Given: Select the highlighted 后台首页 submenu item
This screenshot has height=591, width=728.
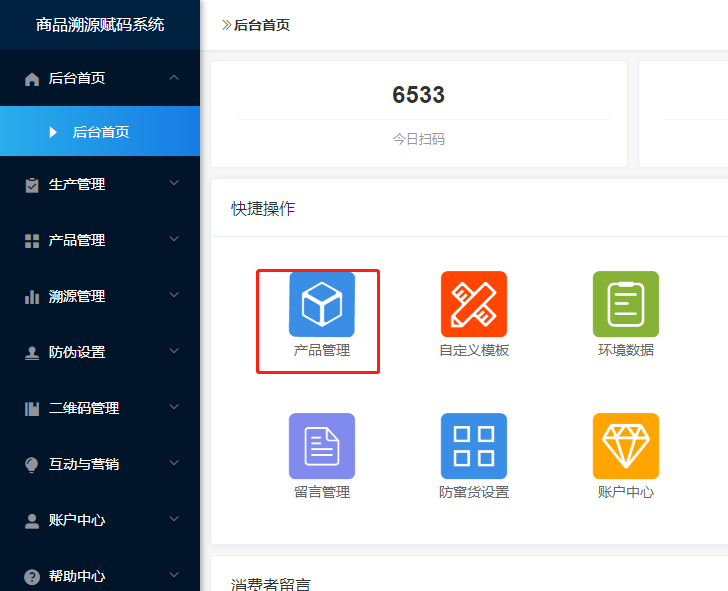Looking at the screenshot, I should pos(100,132).
